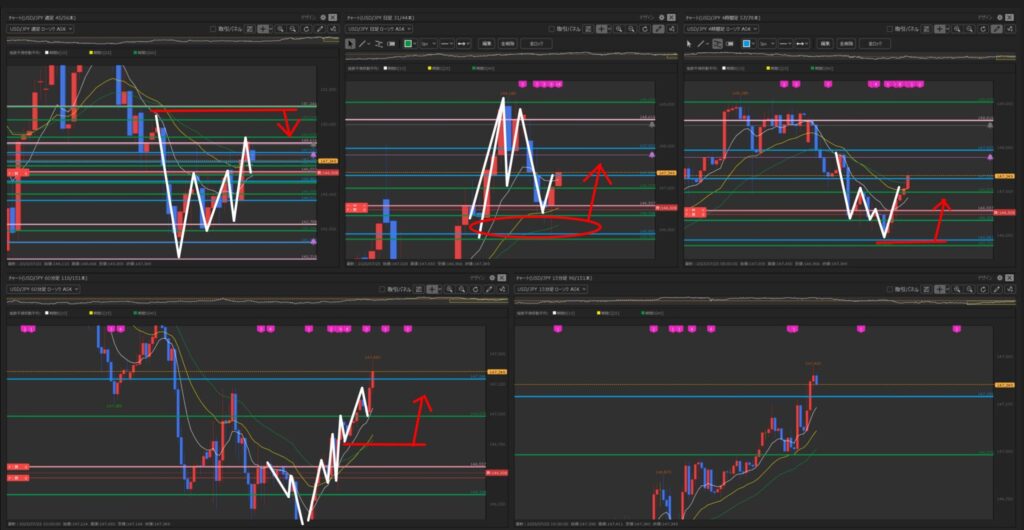Refresh the 15-minute chart

(x=983, y=289)
